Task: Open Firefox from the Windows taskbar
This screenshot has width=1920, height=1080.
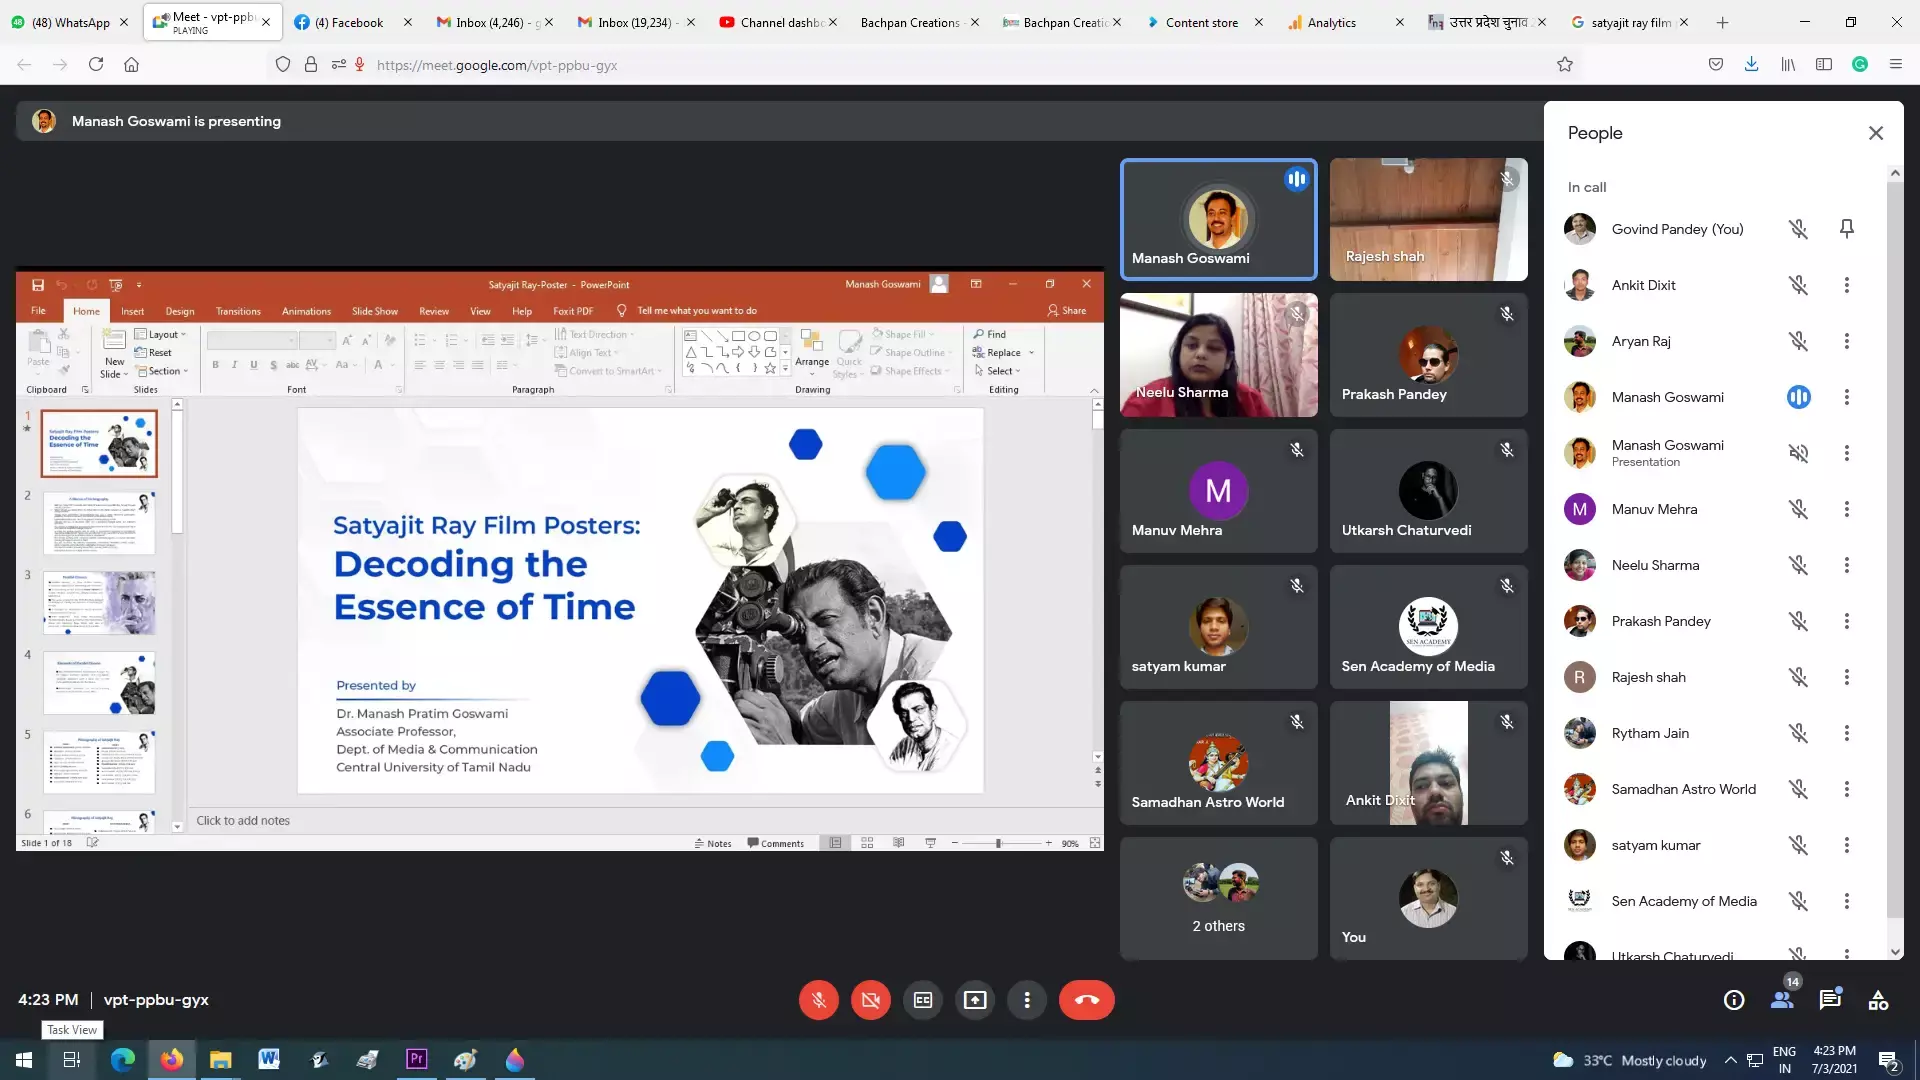Action: click(x=172, y=1060)
